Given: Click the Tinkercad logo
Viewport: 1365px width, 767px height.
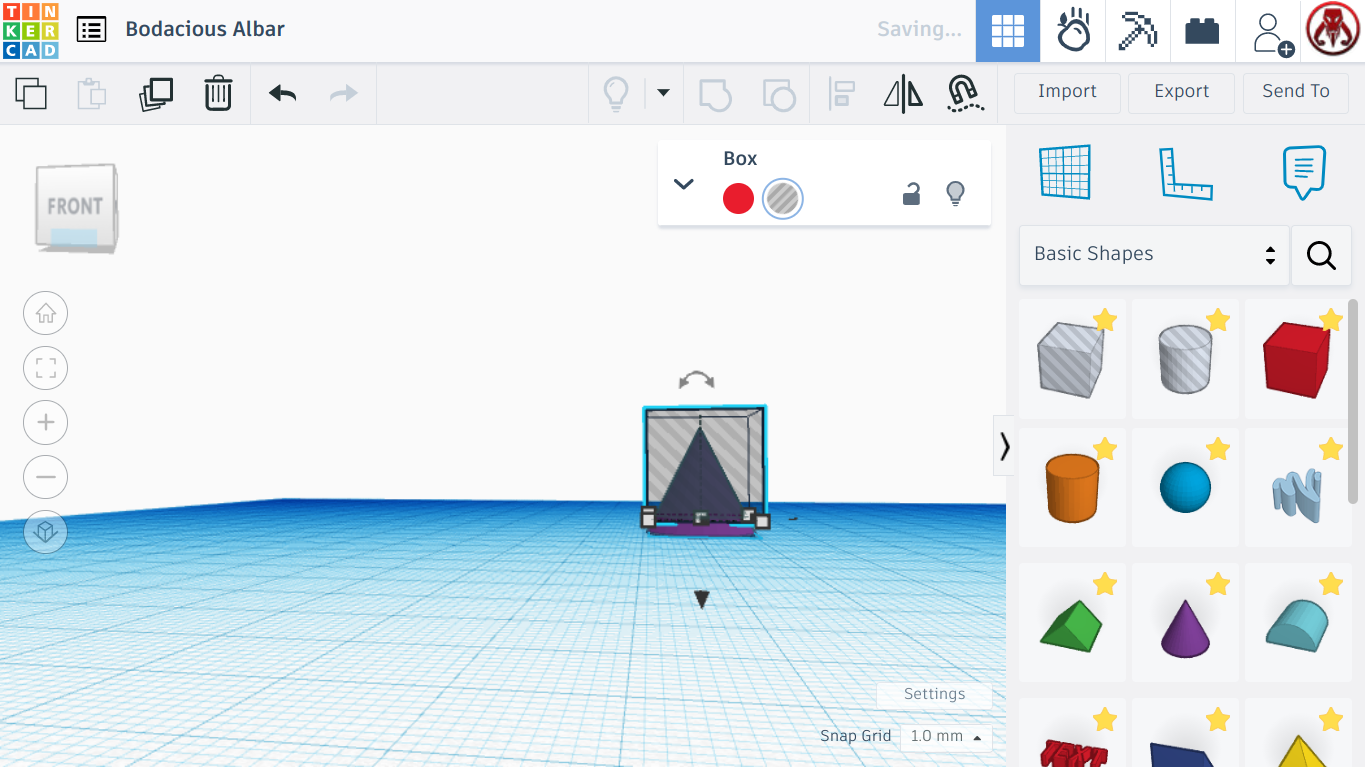Looking at the screenshot, I should 31,31.
